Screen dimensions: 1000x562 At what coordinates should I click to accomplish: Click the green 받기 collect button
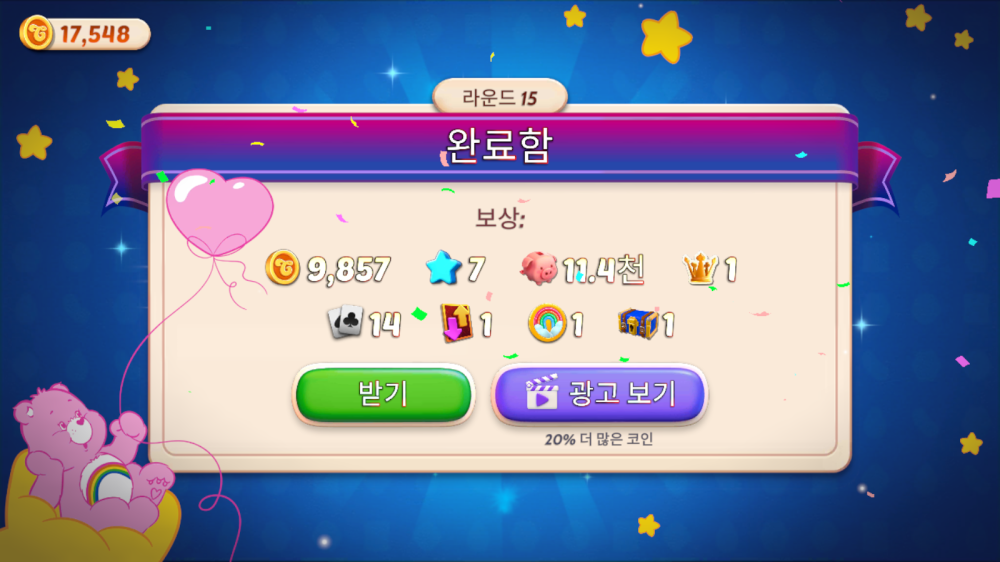click(x=383, y=394)
